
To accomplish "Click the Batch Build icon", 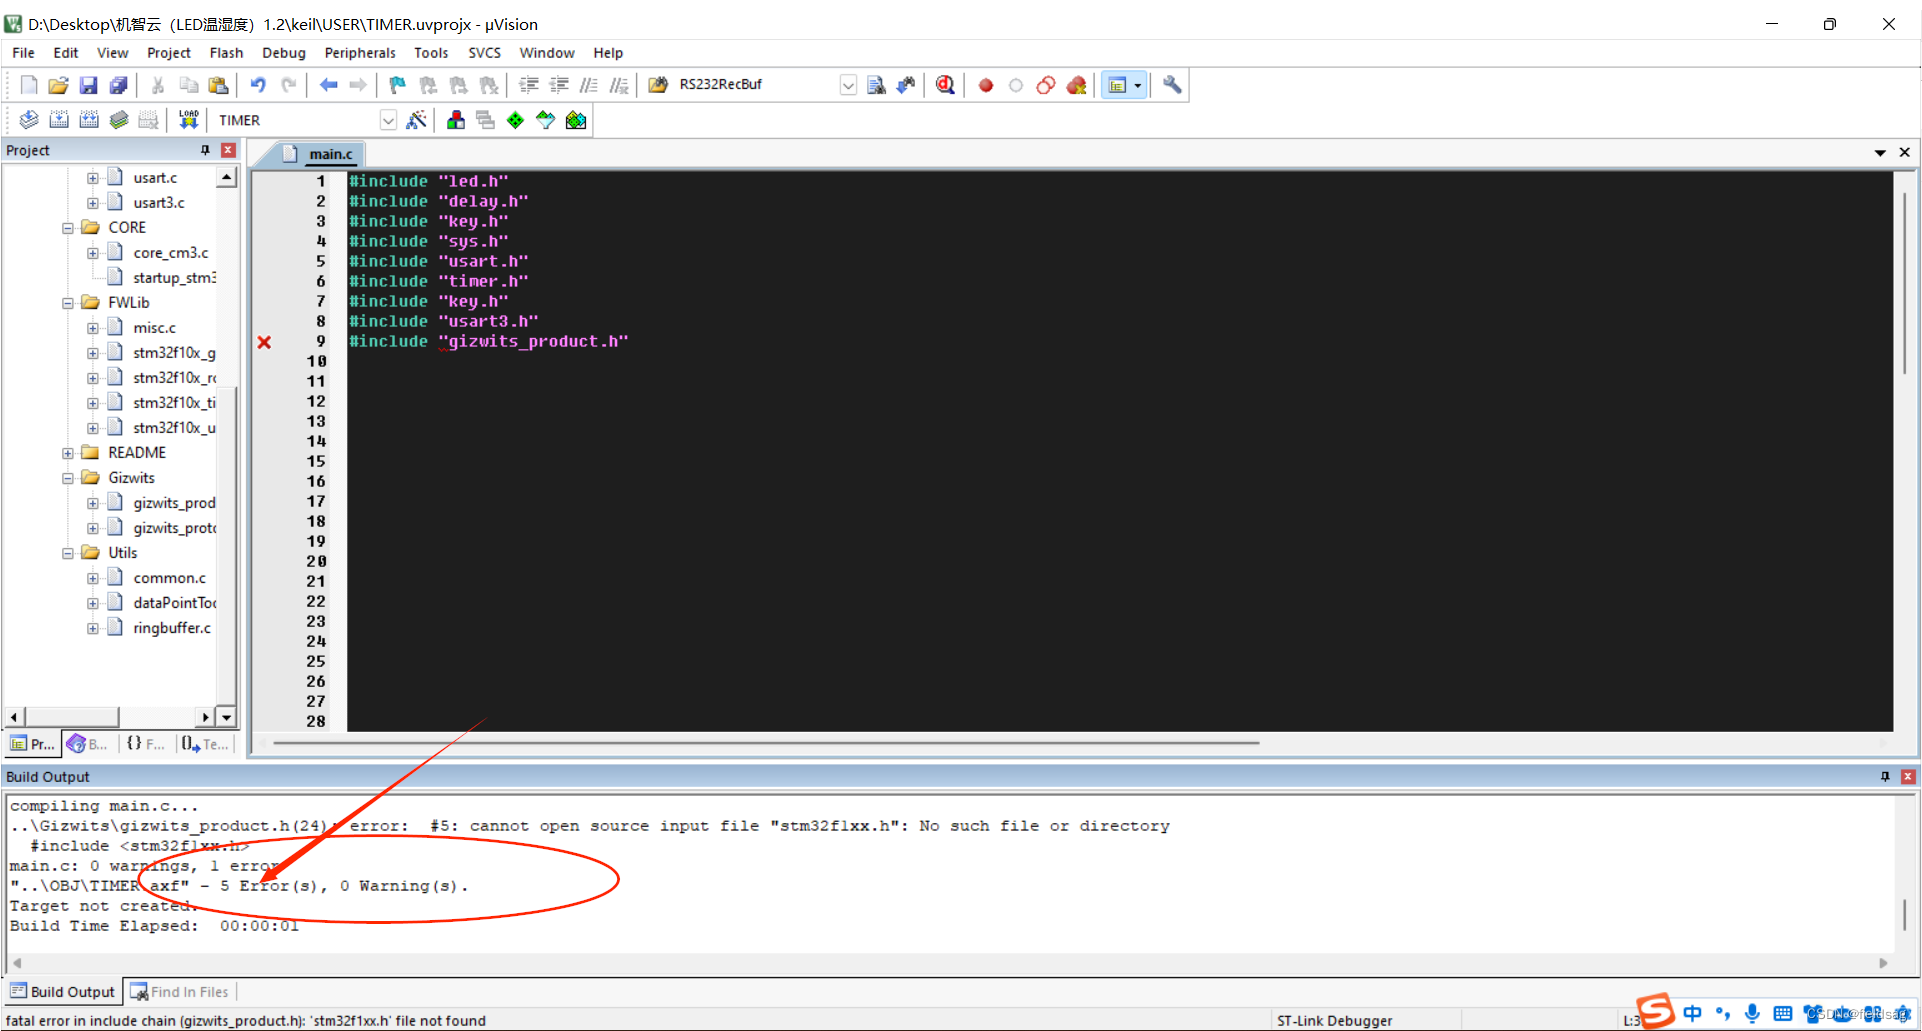I will tap(119, 120).
